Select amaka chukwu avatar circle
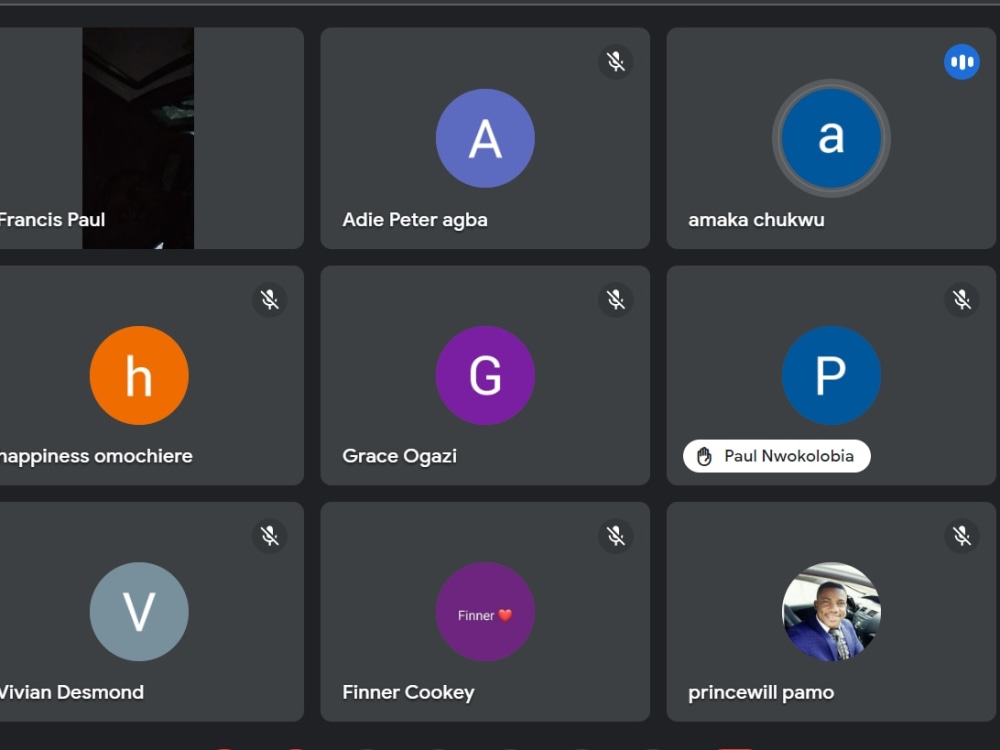Image resolution: width=1000 pixels, height=750 pixels. (831, 138)
